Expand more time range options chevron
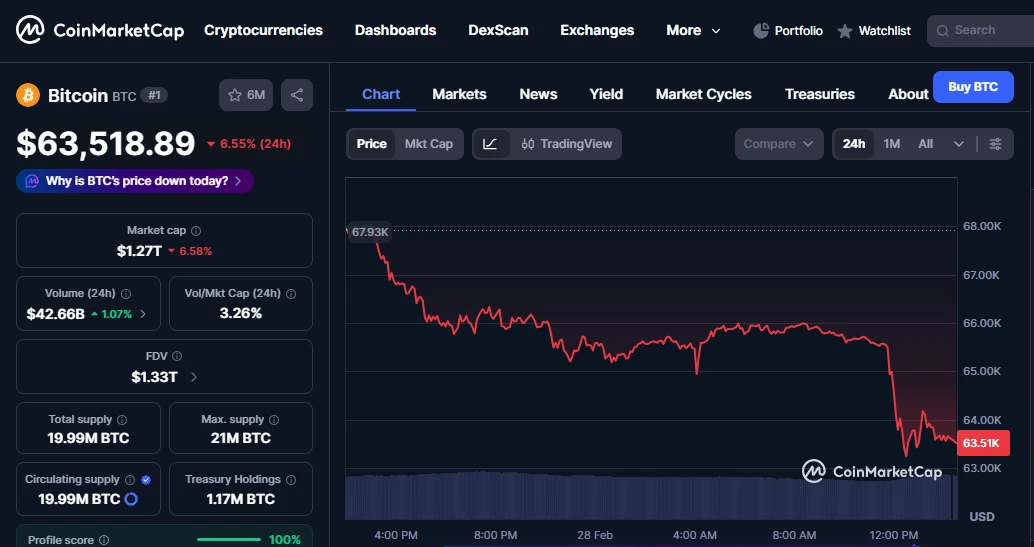 (x=959, y=144)
